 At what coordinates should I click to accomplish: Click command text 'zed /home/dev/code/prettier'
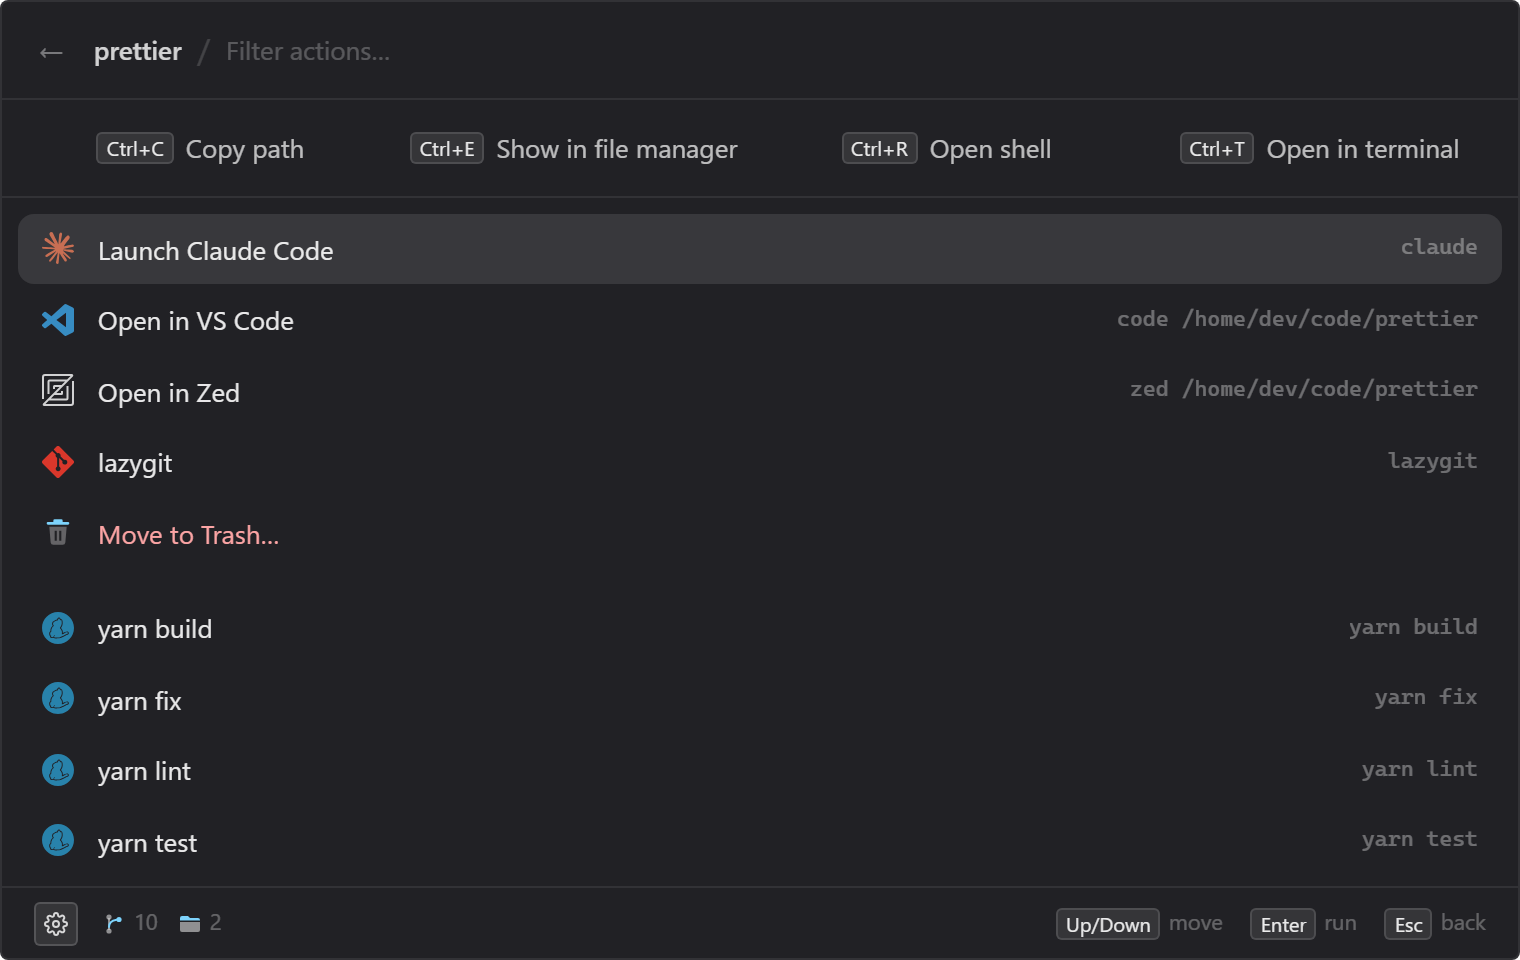[x=1303, y=389]
